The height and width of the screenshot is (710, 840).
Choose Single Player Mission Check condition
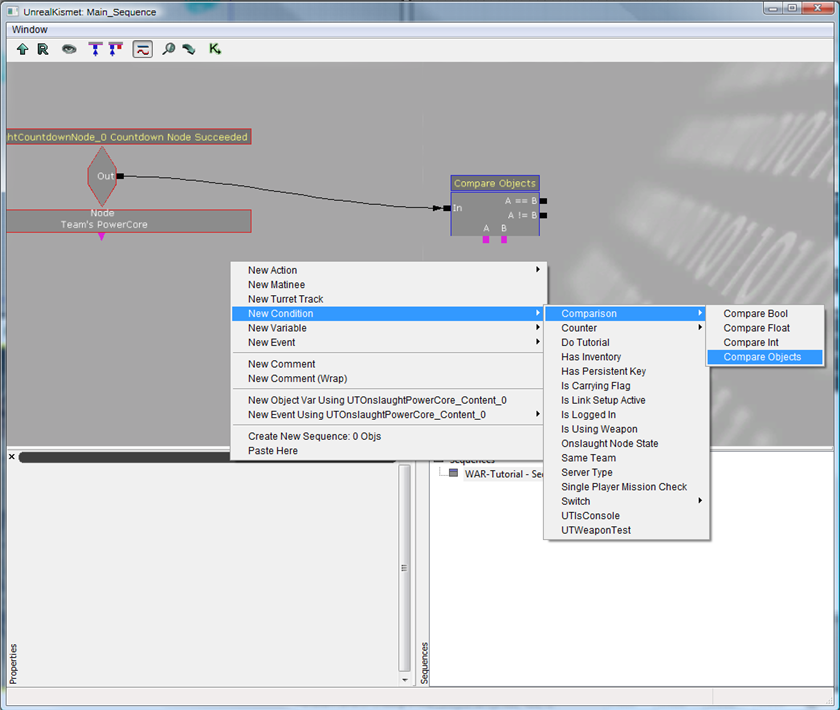point(626,487)
